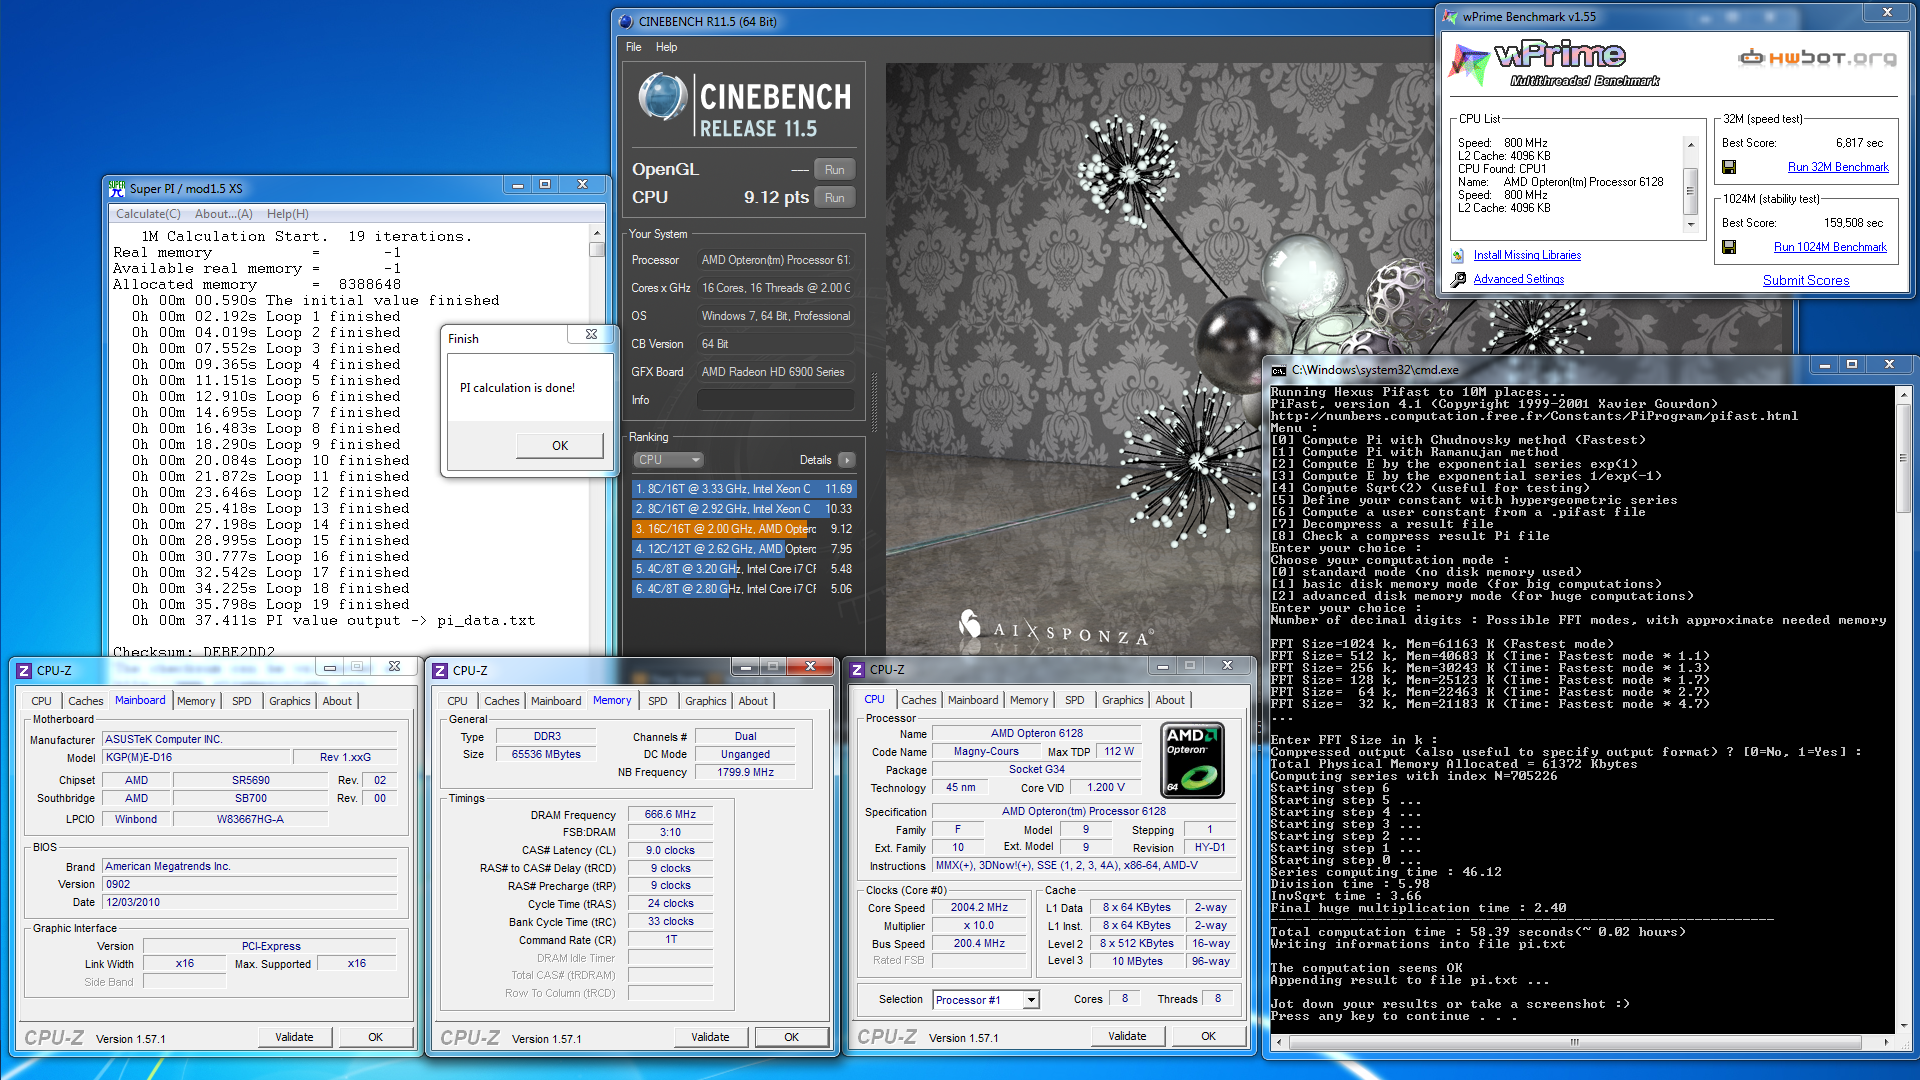Switch to Caches tab in CPU-Z processor window
1920x1080 pixels.
[918, 700]
